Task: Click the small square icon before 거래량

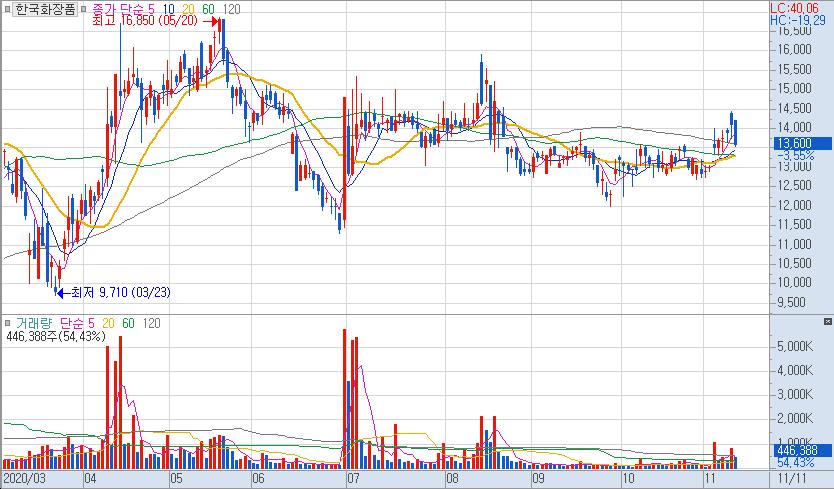Action: coord(7,323)
